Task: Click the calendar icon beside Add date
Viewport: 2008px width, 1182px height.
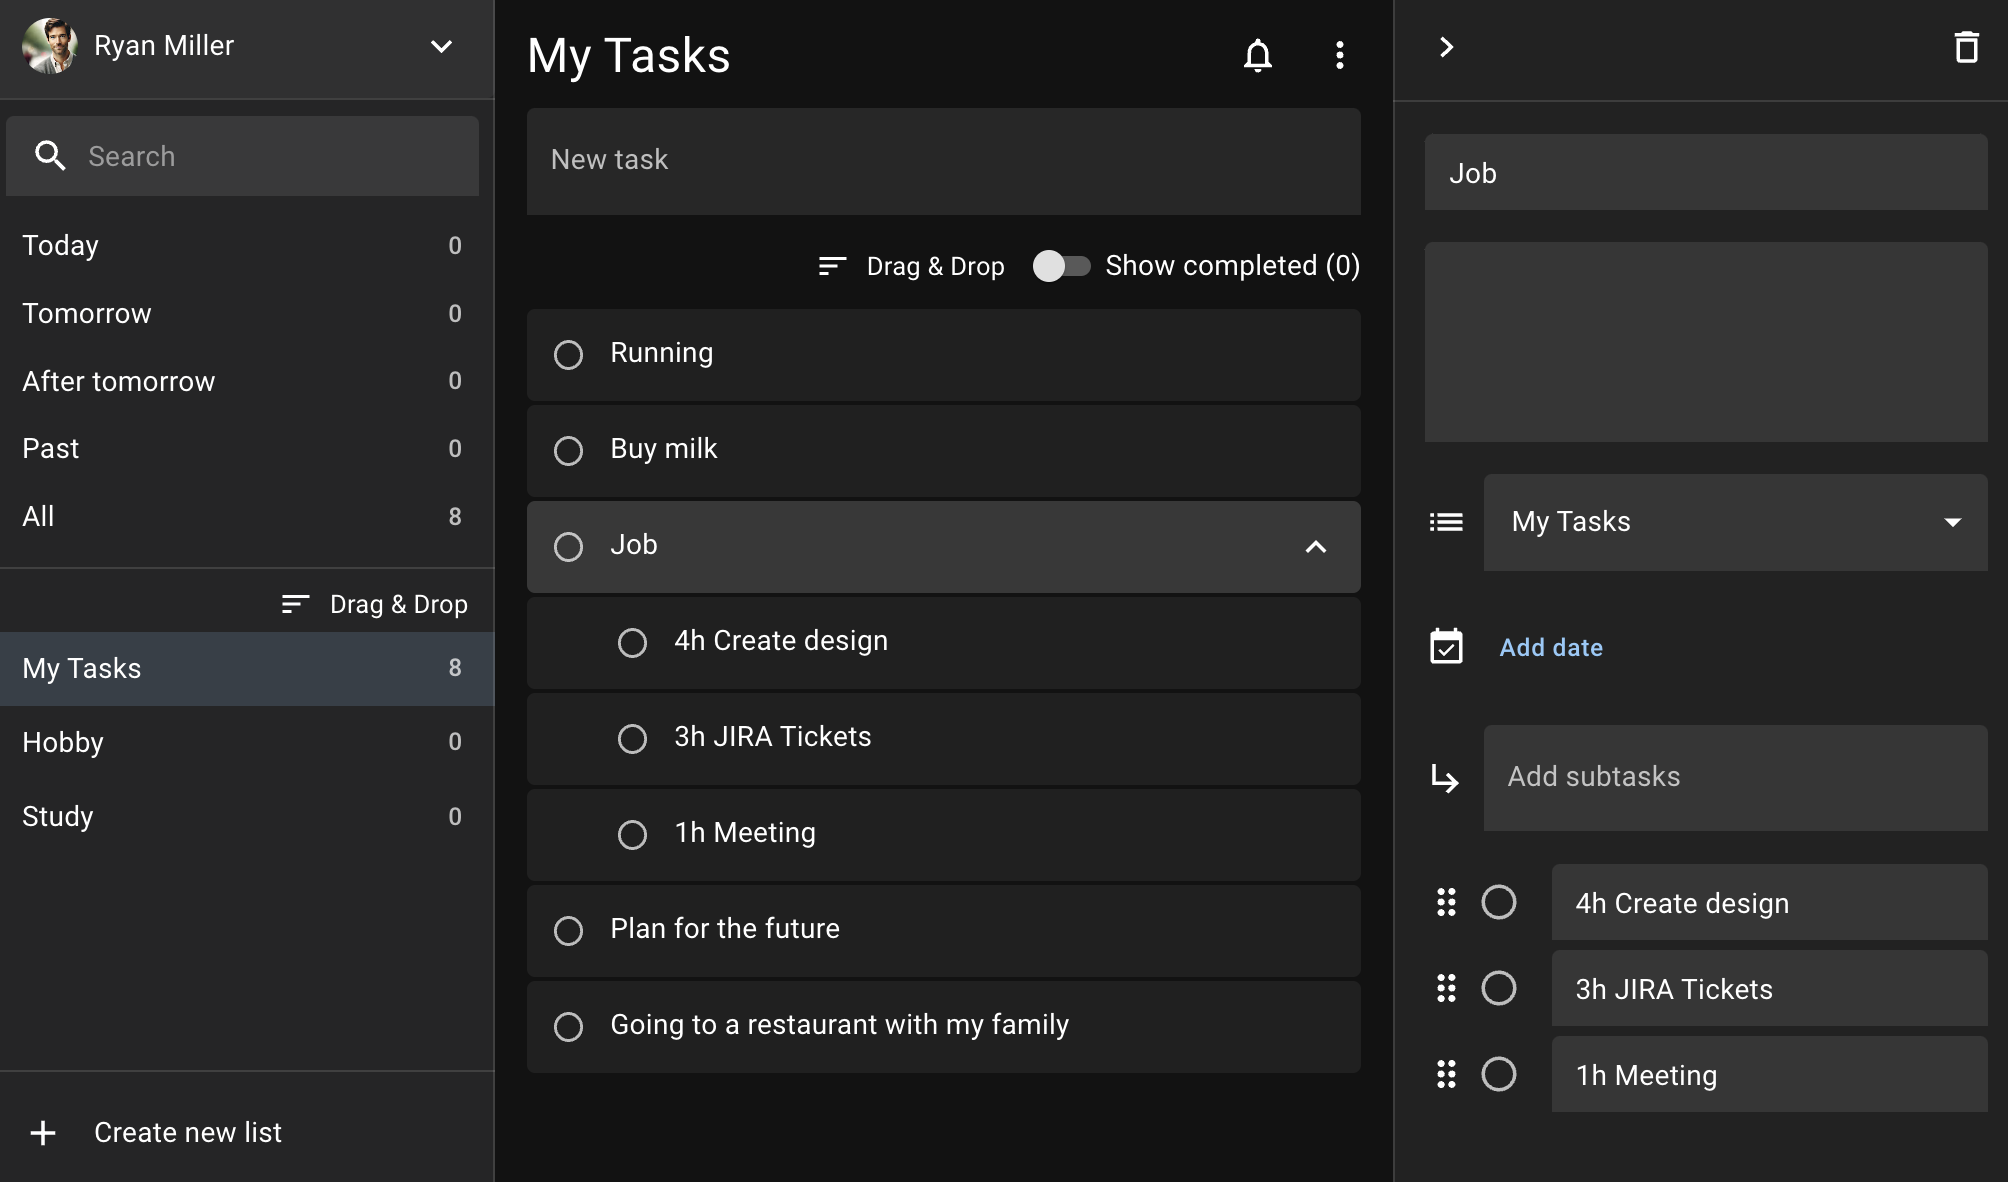Action: [1445, 648]
